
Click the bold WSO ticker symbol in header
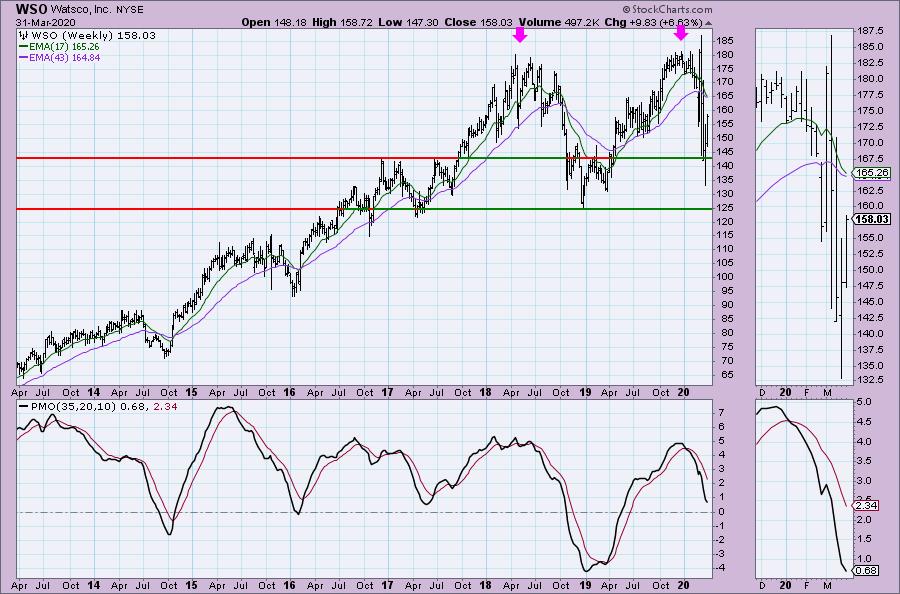32,9
